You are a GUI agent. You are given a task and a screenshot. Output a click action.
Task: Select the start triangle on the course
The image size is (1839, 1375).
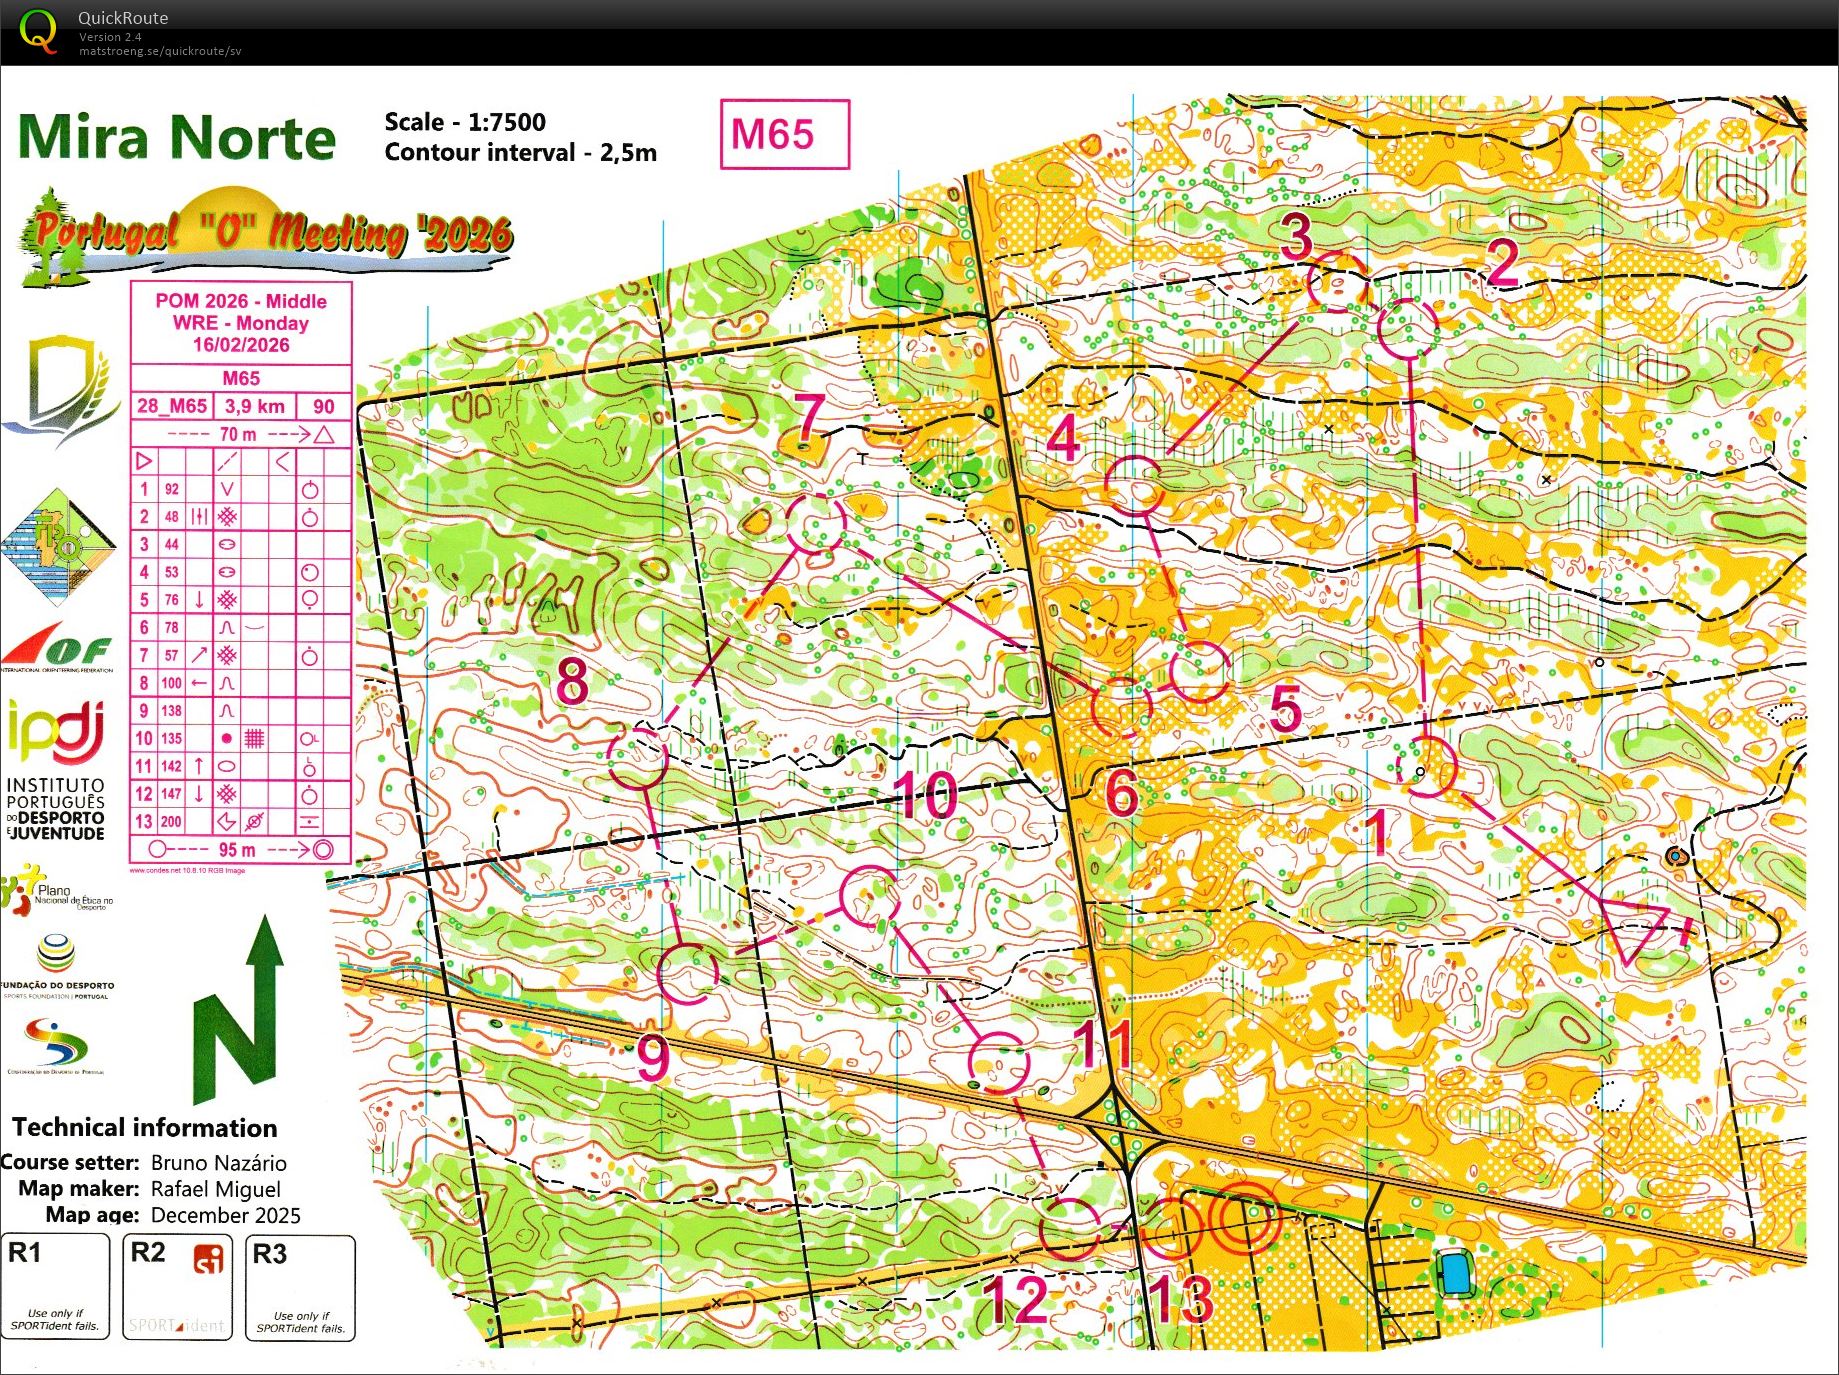1631,927
